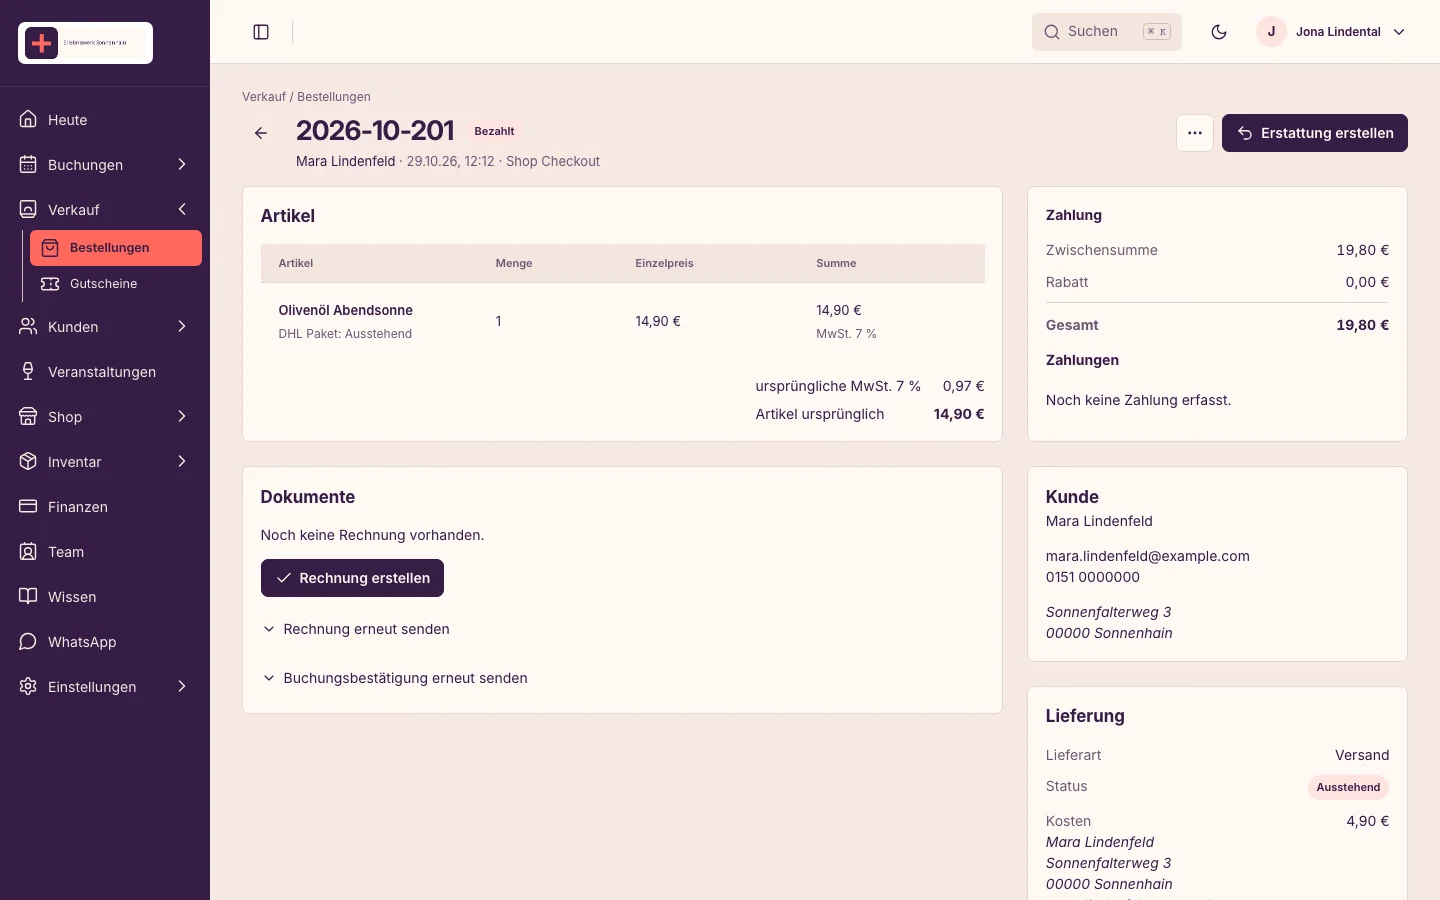1440x900 pixels.
Task: Click the Einstellungen gear icon
Action: [x=28, y=686]
